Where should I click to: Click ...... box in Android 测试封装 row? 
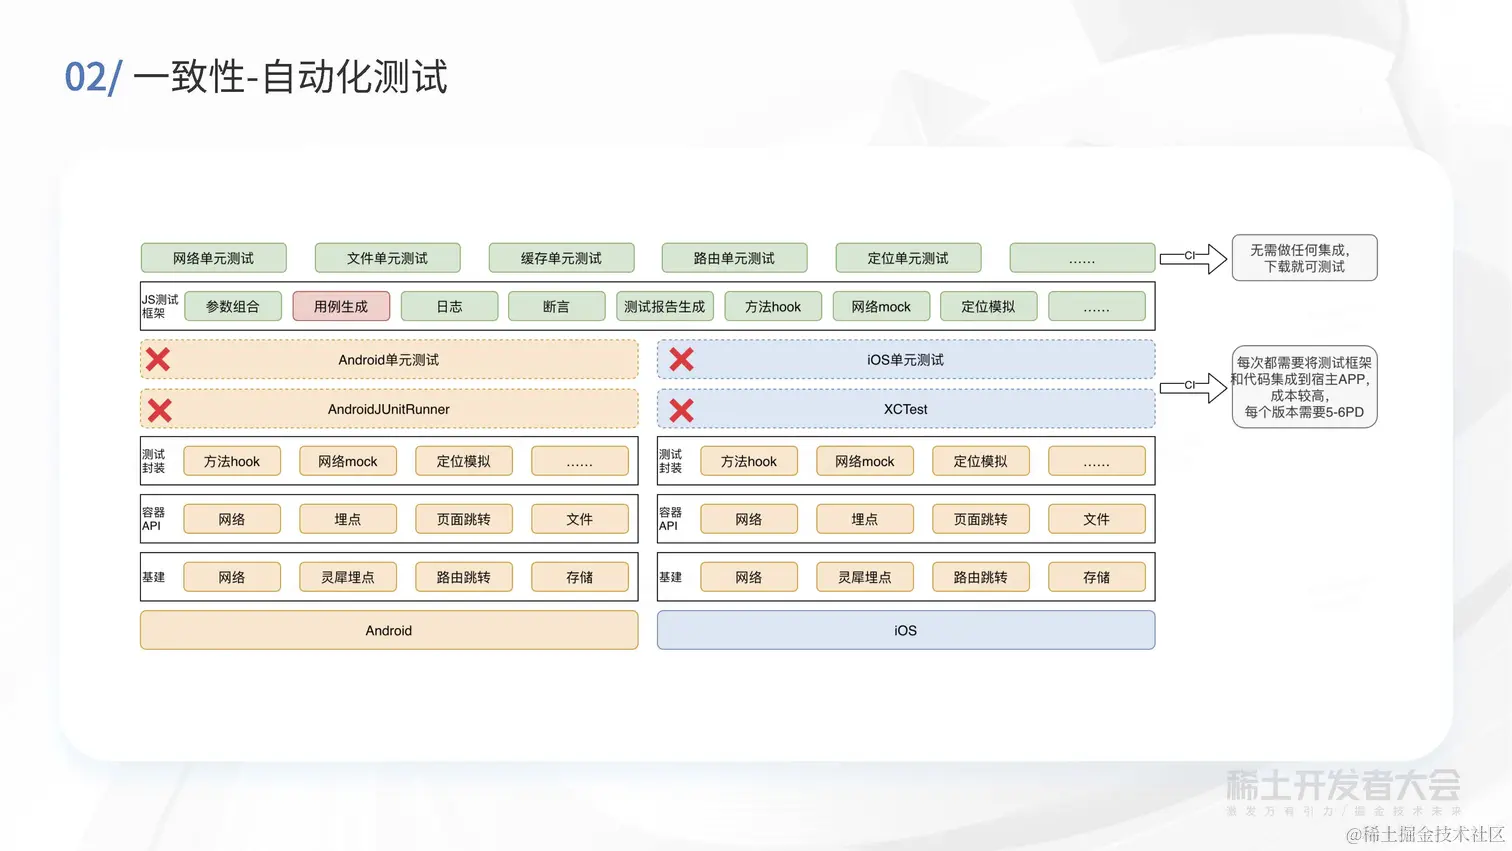pos(580,461)
